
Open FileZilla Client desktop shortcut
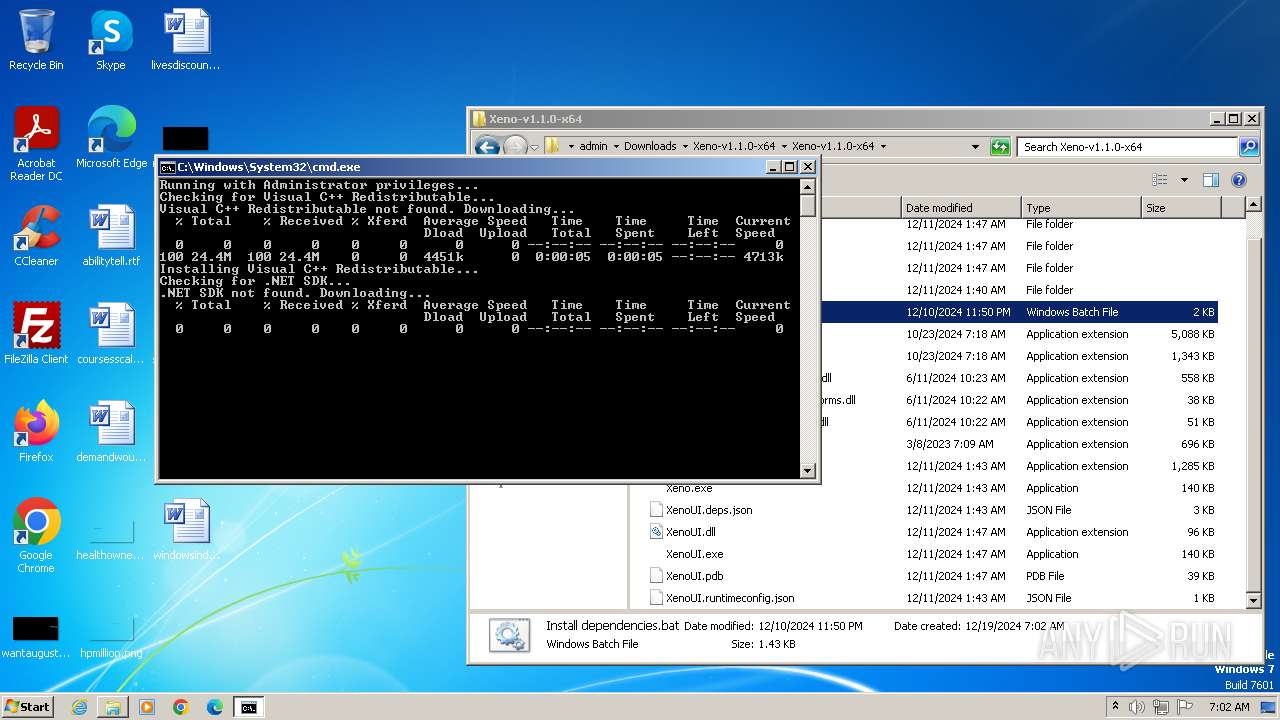click(36, 334)
